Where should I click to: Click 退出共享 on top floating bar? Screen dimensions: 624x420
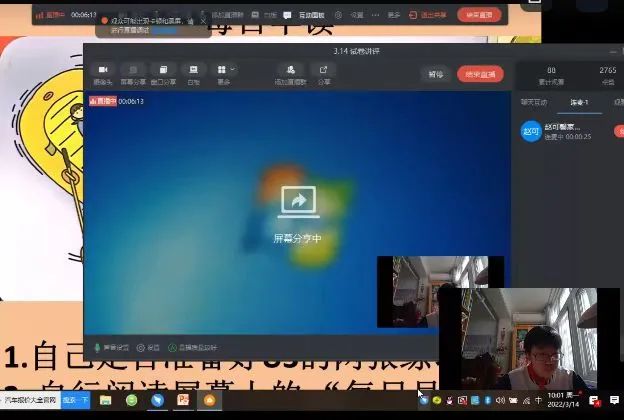click(x=427, y=15)
